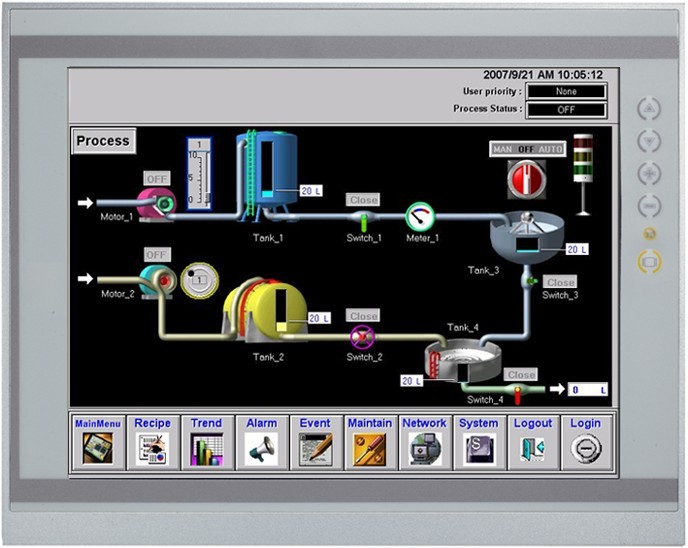Click the User priority field
Viewport: 688px width, 548px height.
tap(566, 91)
